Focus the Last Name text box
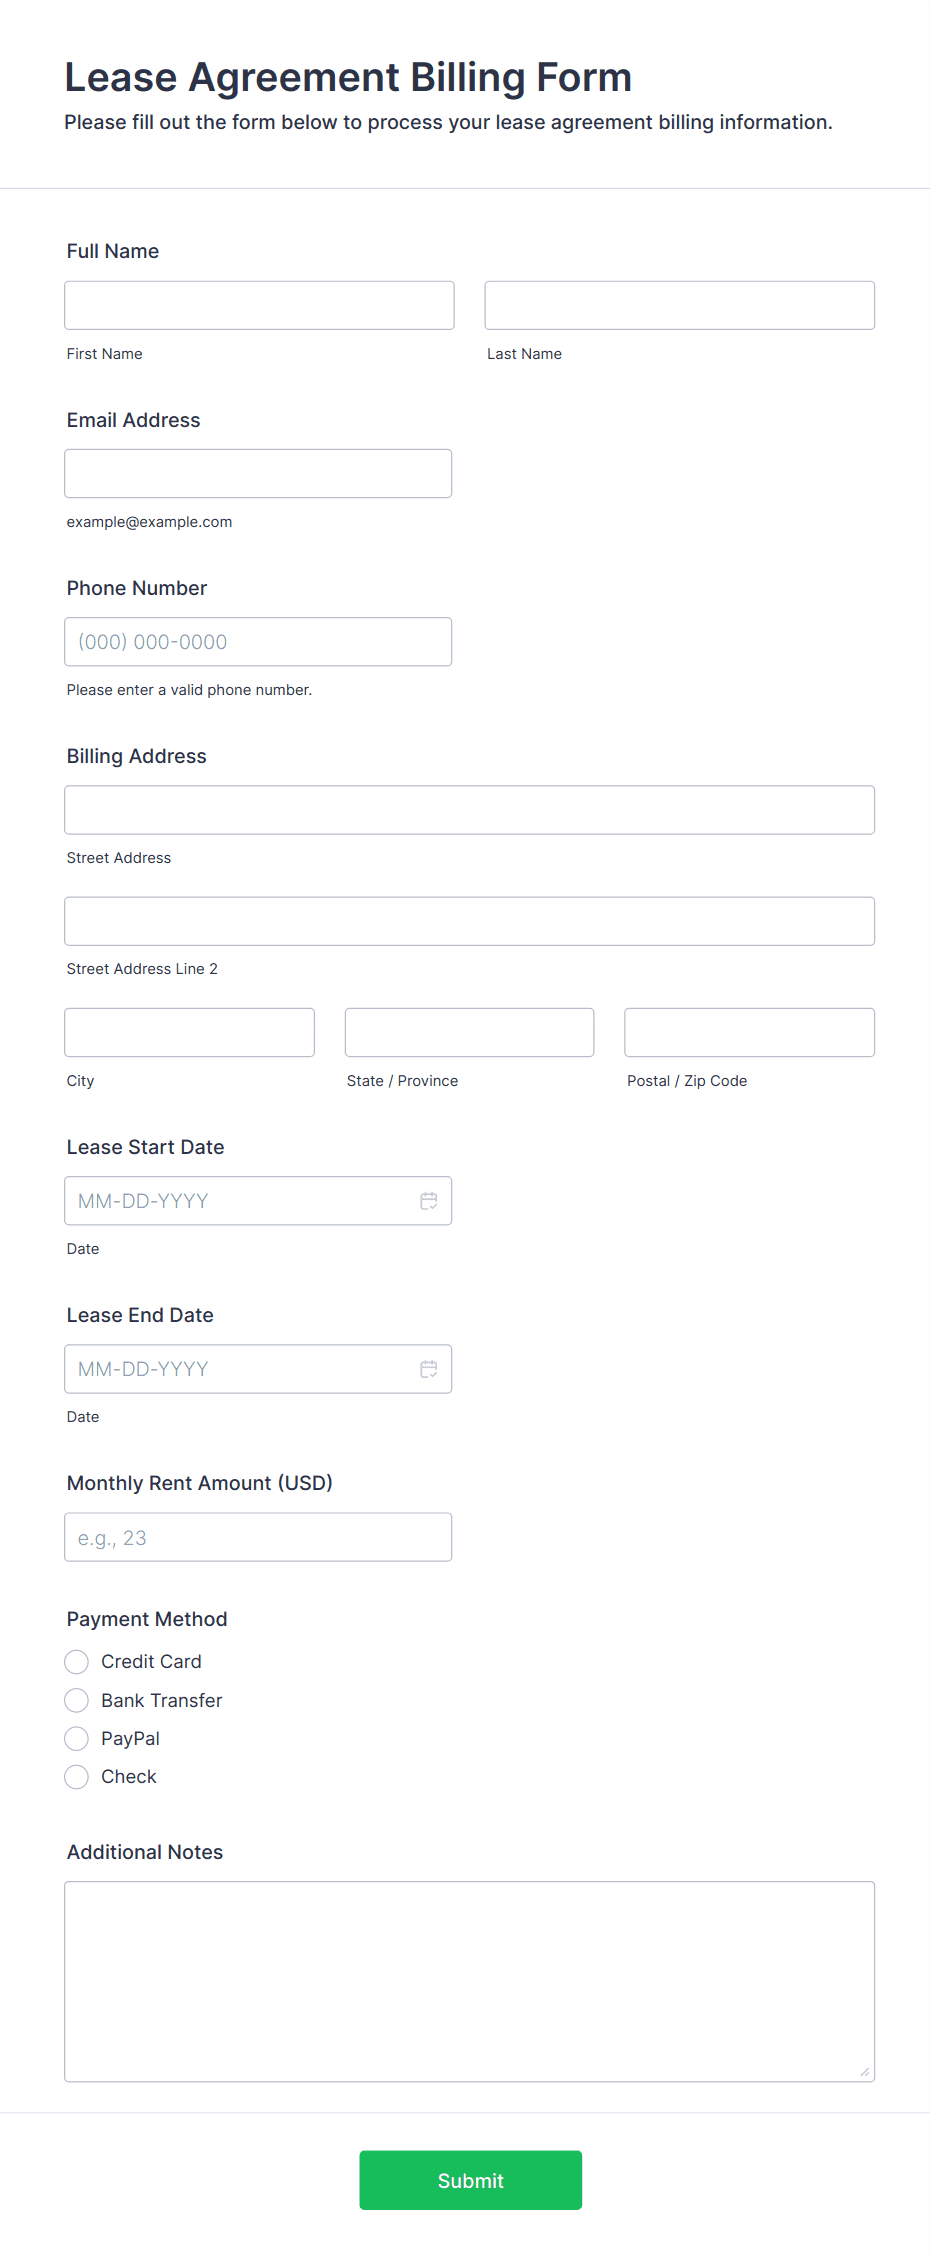Screen dimensions: 930x2259 point(679,305)
